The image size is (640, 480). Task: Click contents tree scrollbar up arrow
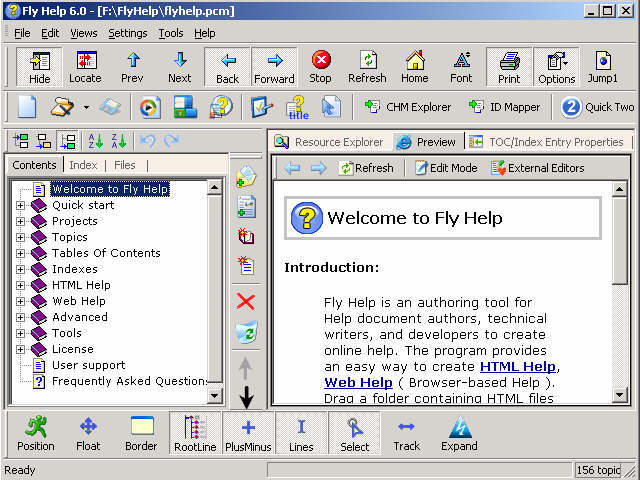[215, 188]
